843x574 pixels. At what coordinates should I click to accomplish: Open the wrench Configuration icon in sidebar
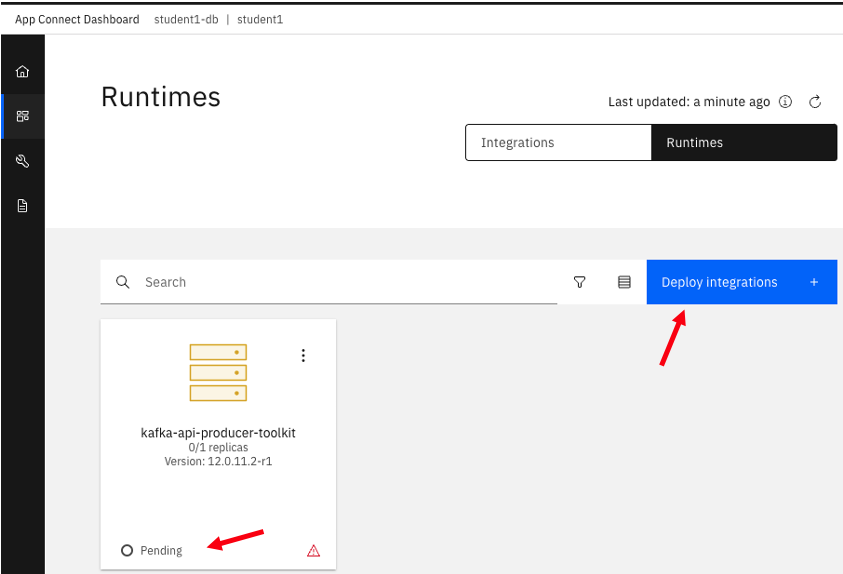(22, 161)
